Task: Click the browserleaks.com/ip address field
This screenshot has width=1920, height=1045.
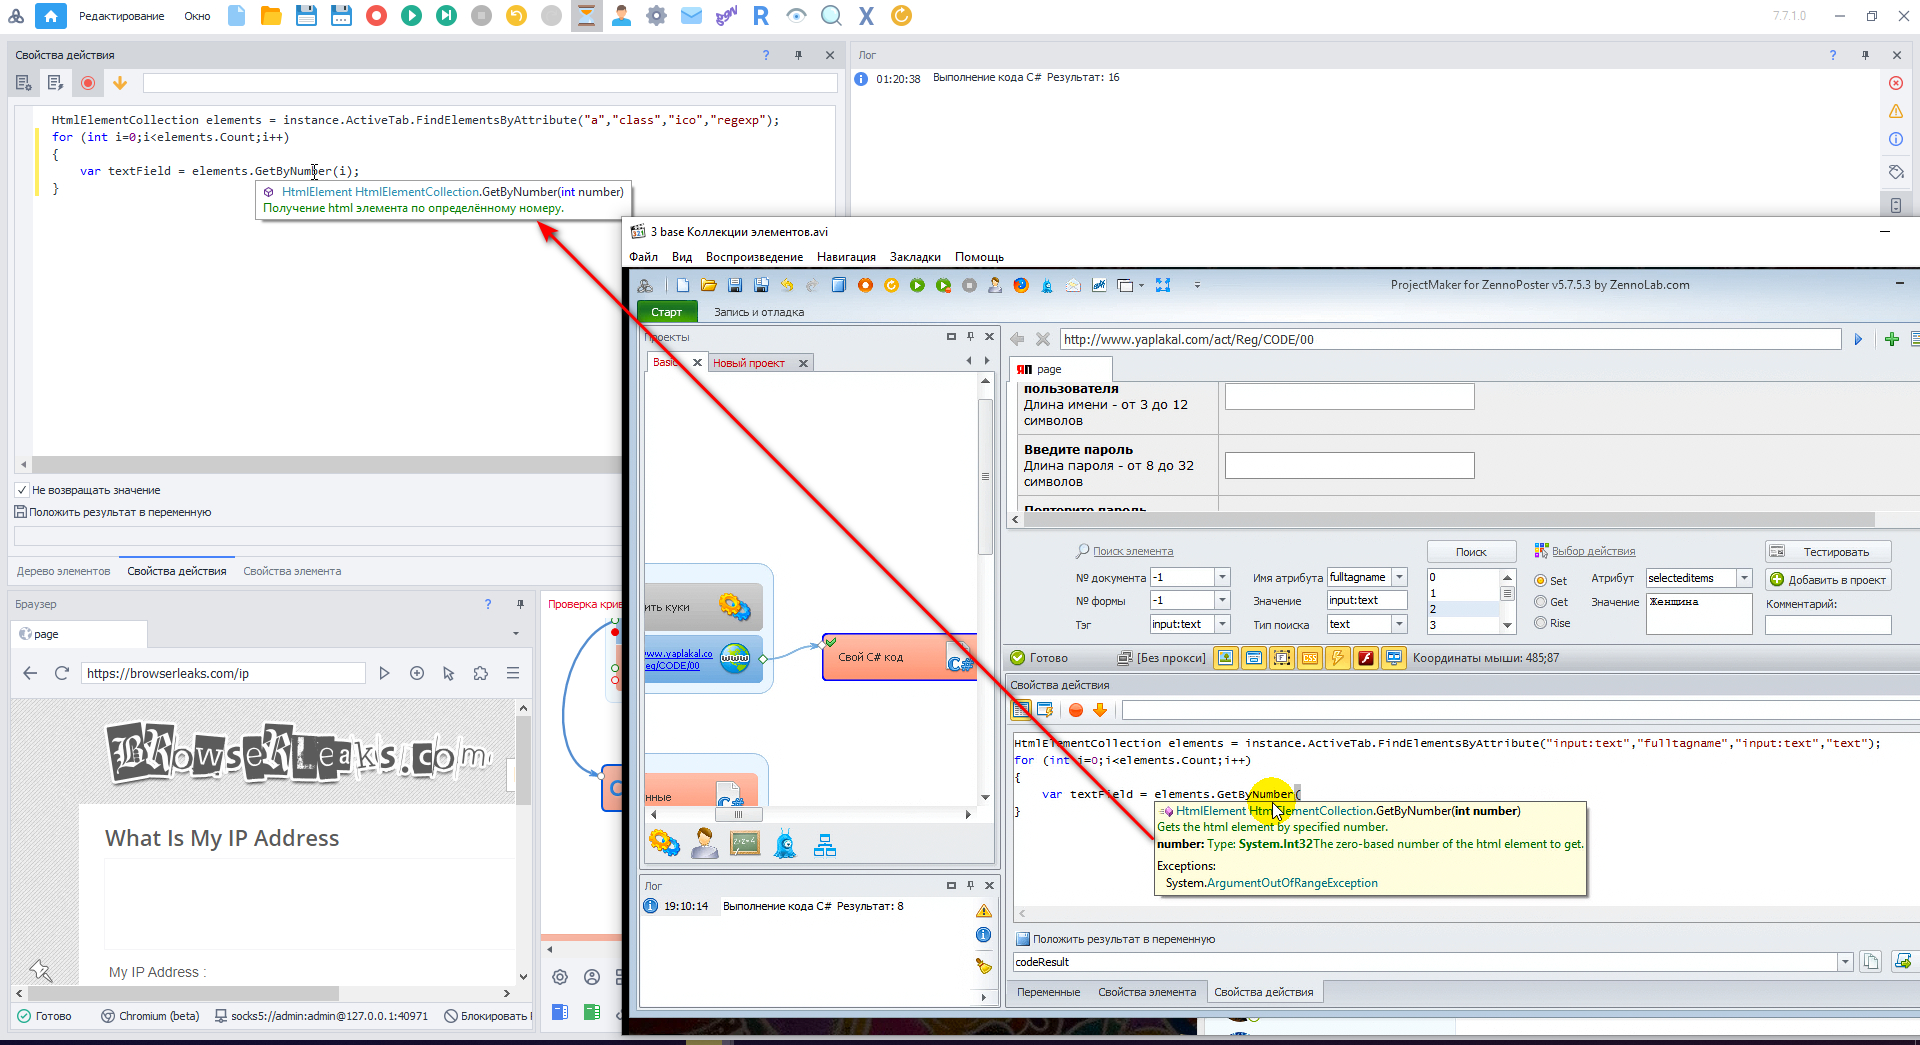Action: pos(223,673)
